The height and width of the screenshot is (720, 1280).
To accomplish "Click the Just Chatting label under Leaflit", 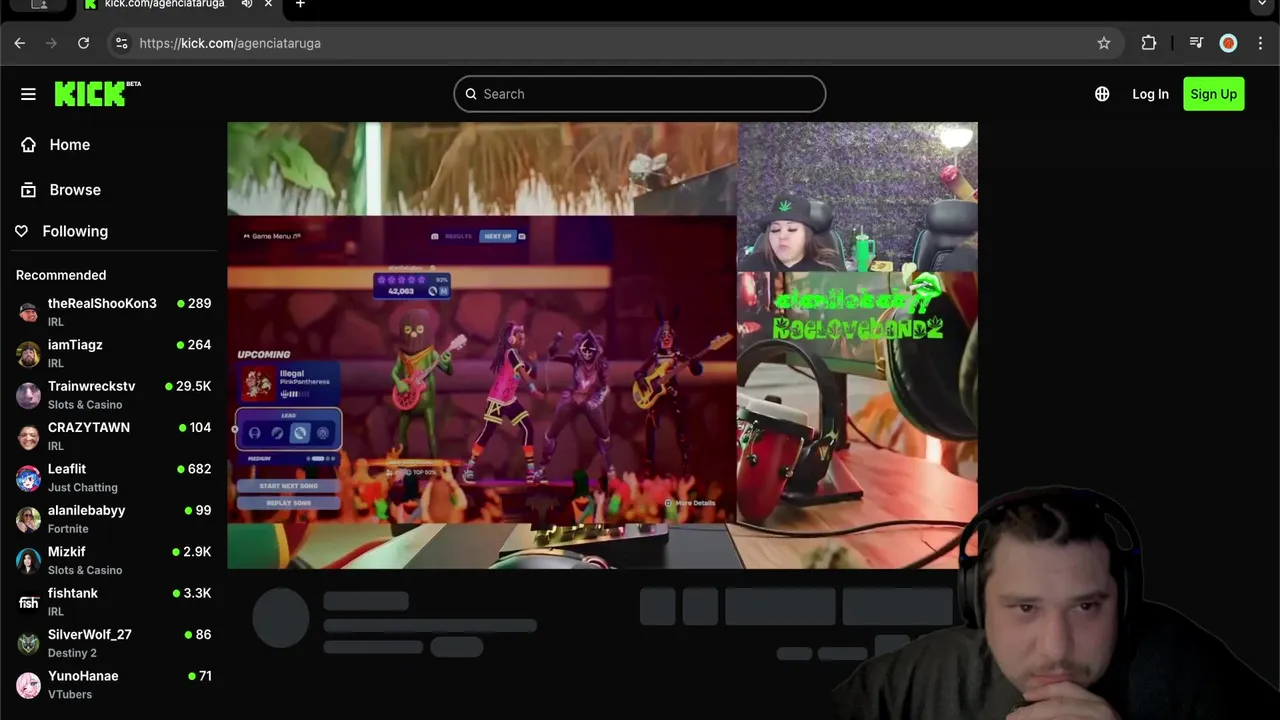I will 83,488.
